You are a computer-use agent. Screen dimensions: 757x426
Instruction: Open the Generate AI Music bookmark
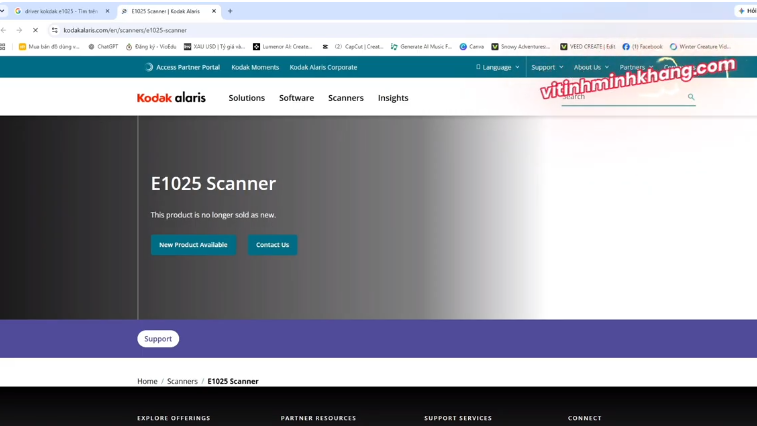point(421,47)
